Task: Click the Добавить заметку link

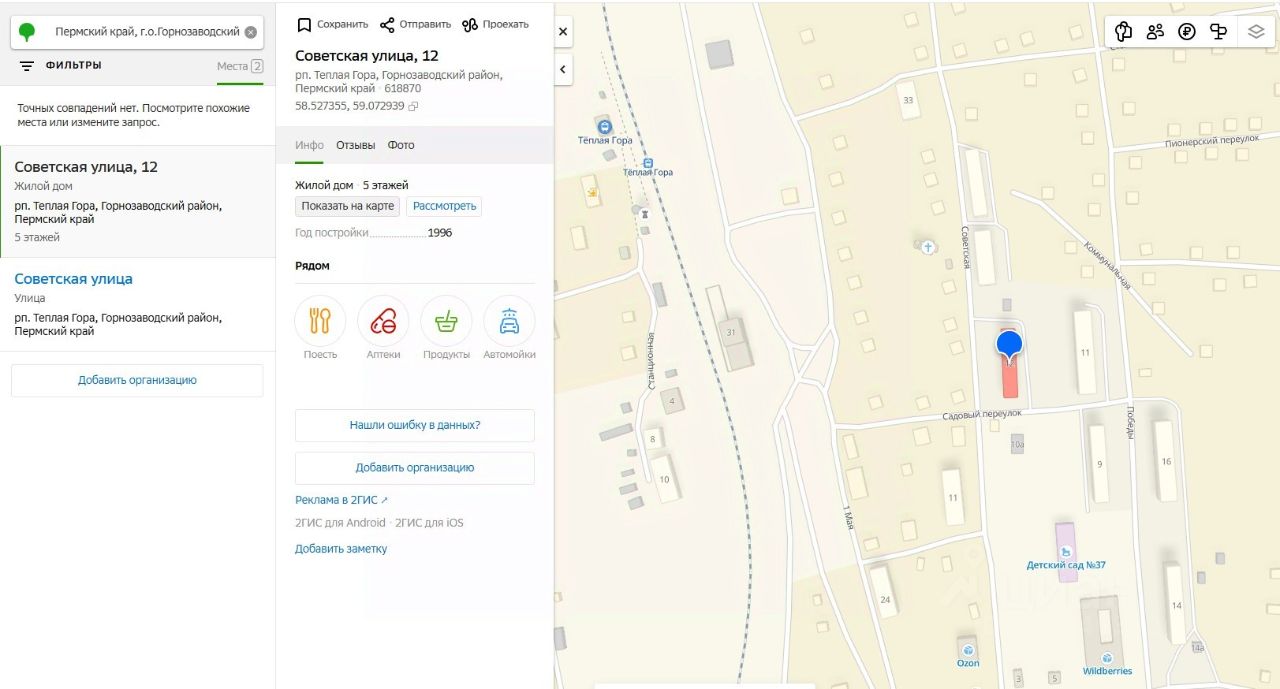Action: pyautogui.click(x=341, y=549)
